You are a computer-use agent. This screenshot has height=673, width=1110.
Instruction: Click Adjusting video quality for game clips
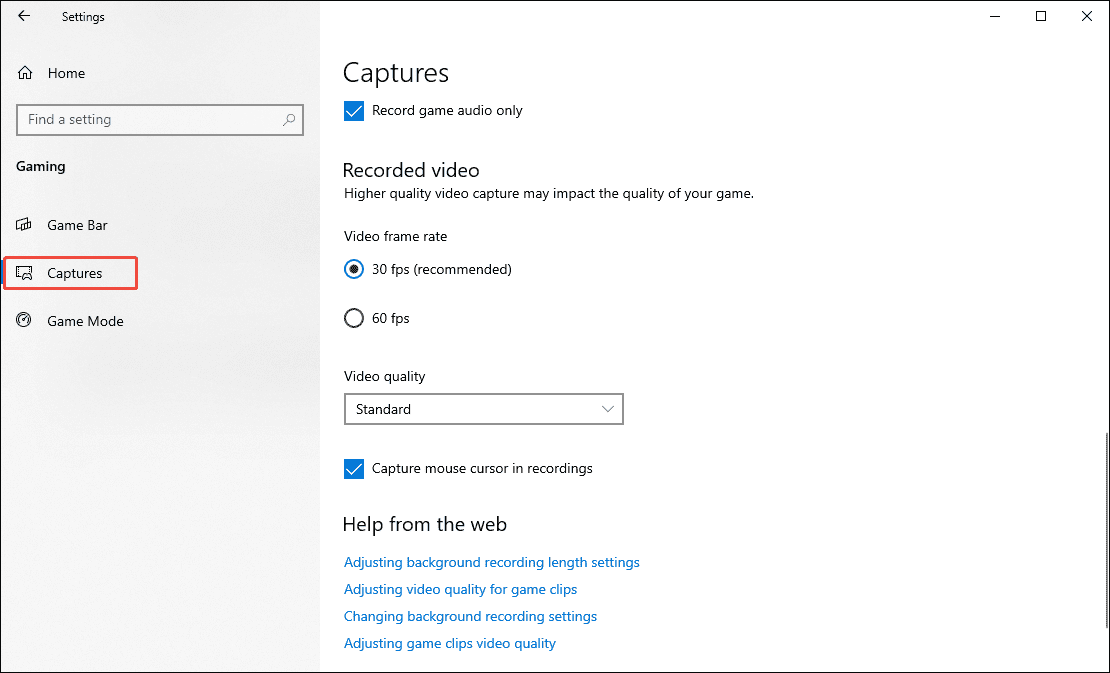pos(460,589)
